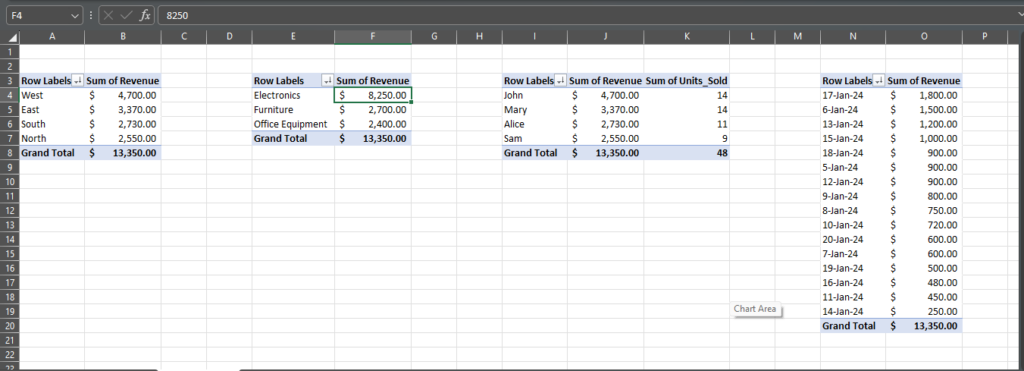Click the Office Equipment cell
The image size is (1024, 371).
tap(293, 124)
